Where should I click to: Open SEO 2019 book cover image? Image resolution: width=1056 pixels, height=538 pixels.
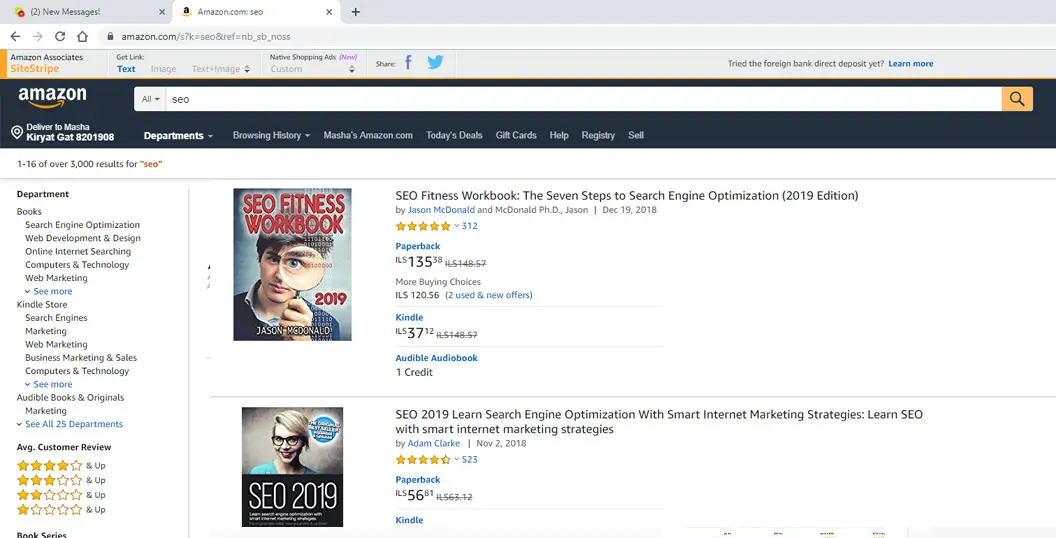tap(292, 467)
